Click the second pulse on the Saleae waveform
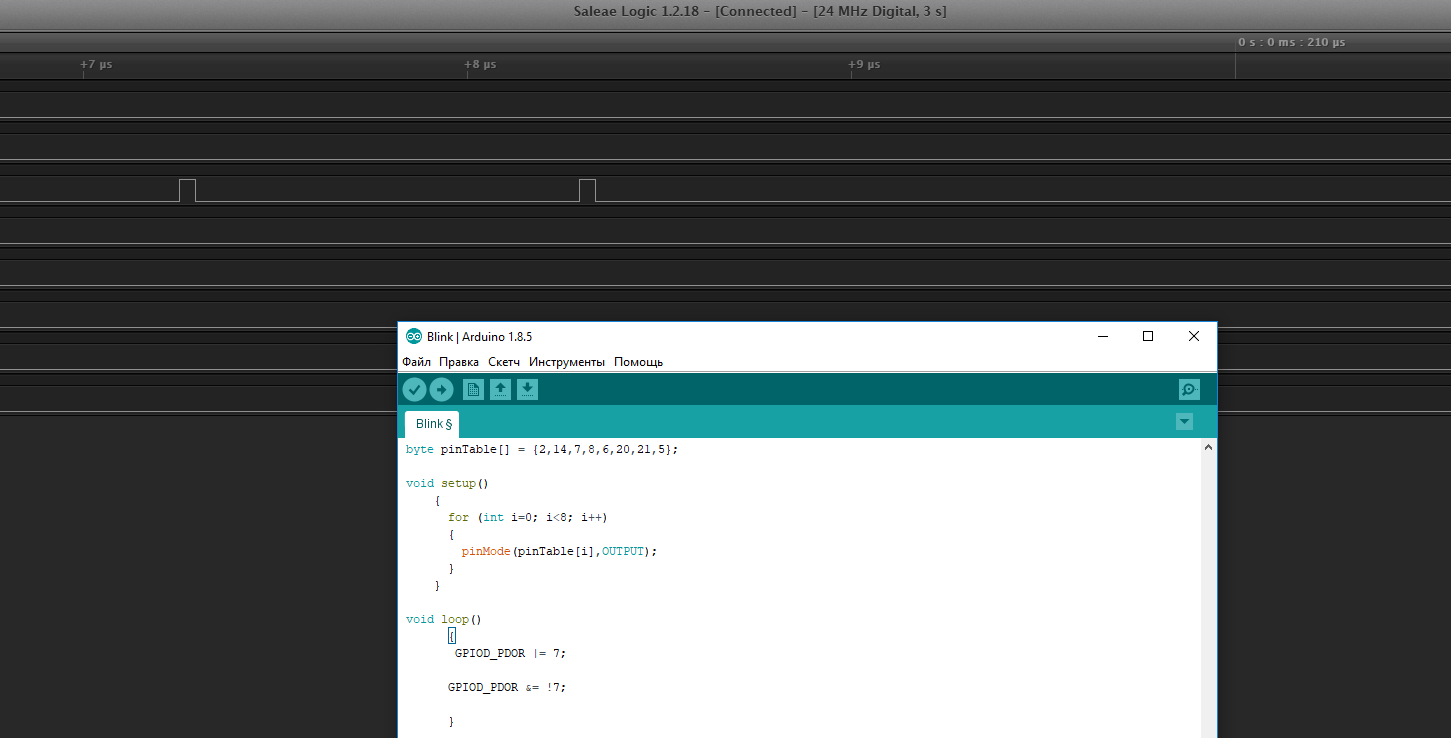The image size is (1451, 738). click(587, 190)
